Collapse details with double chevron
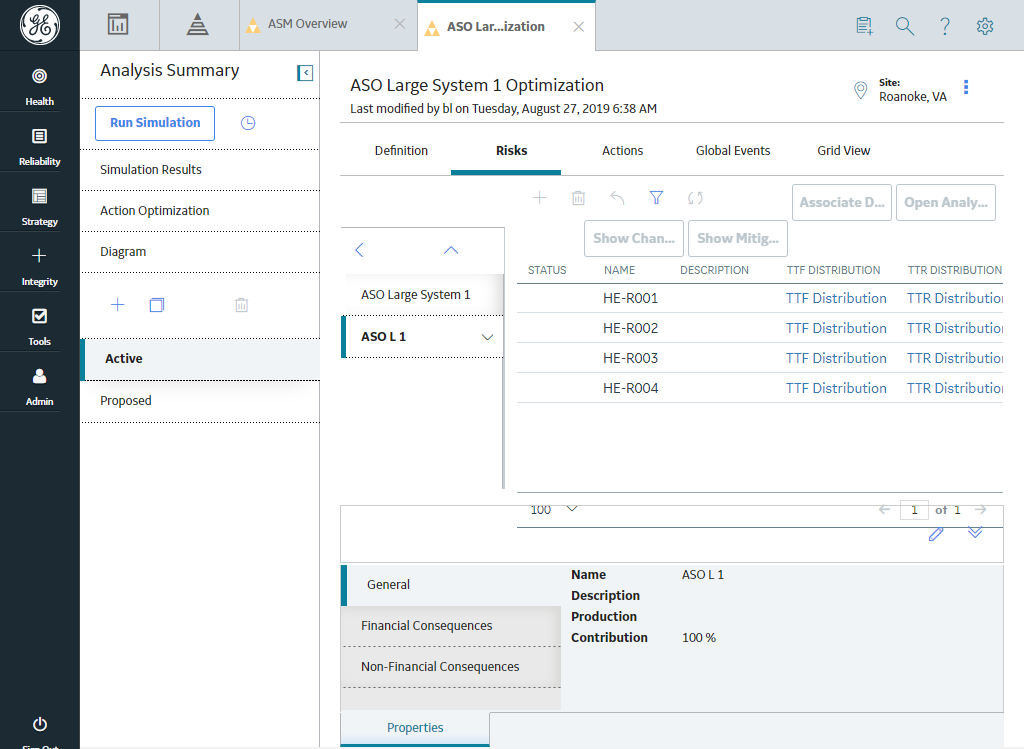The height and width of the screenshot is (749, 1024). 975,532
